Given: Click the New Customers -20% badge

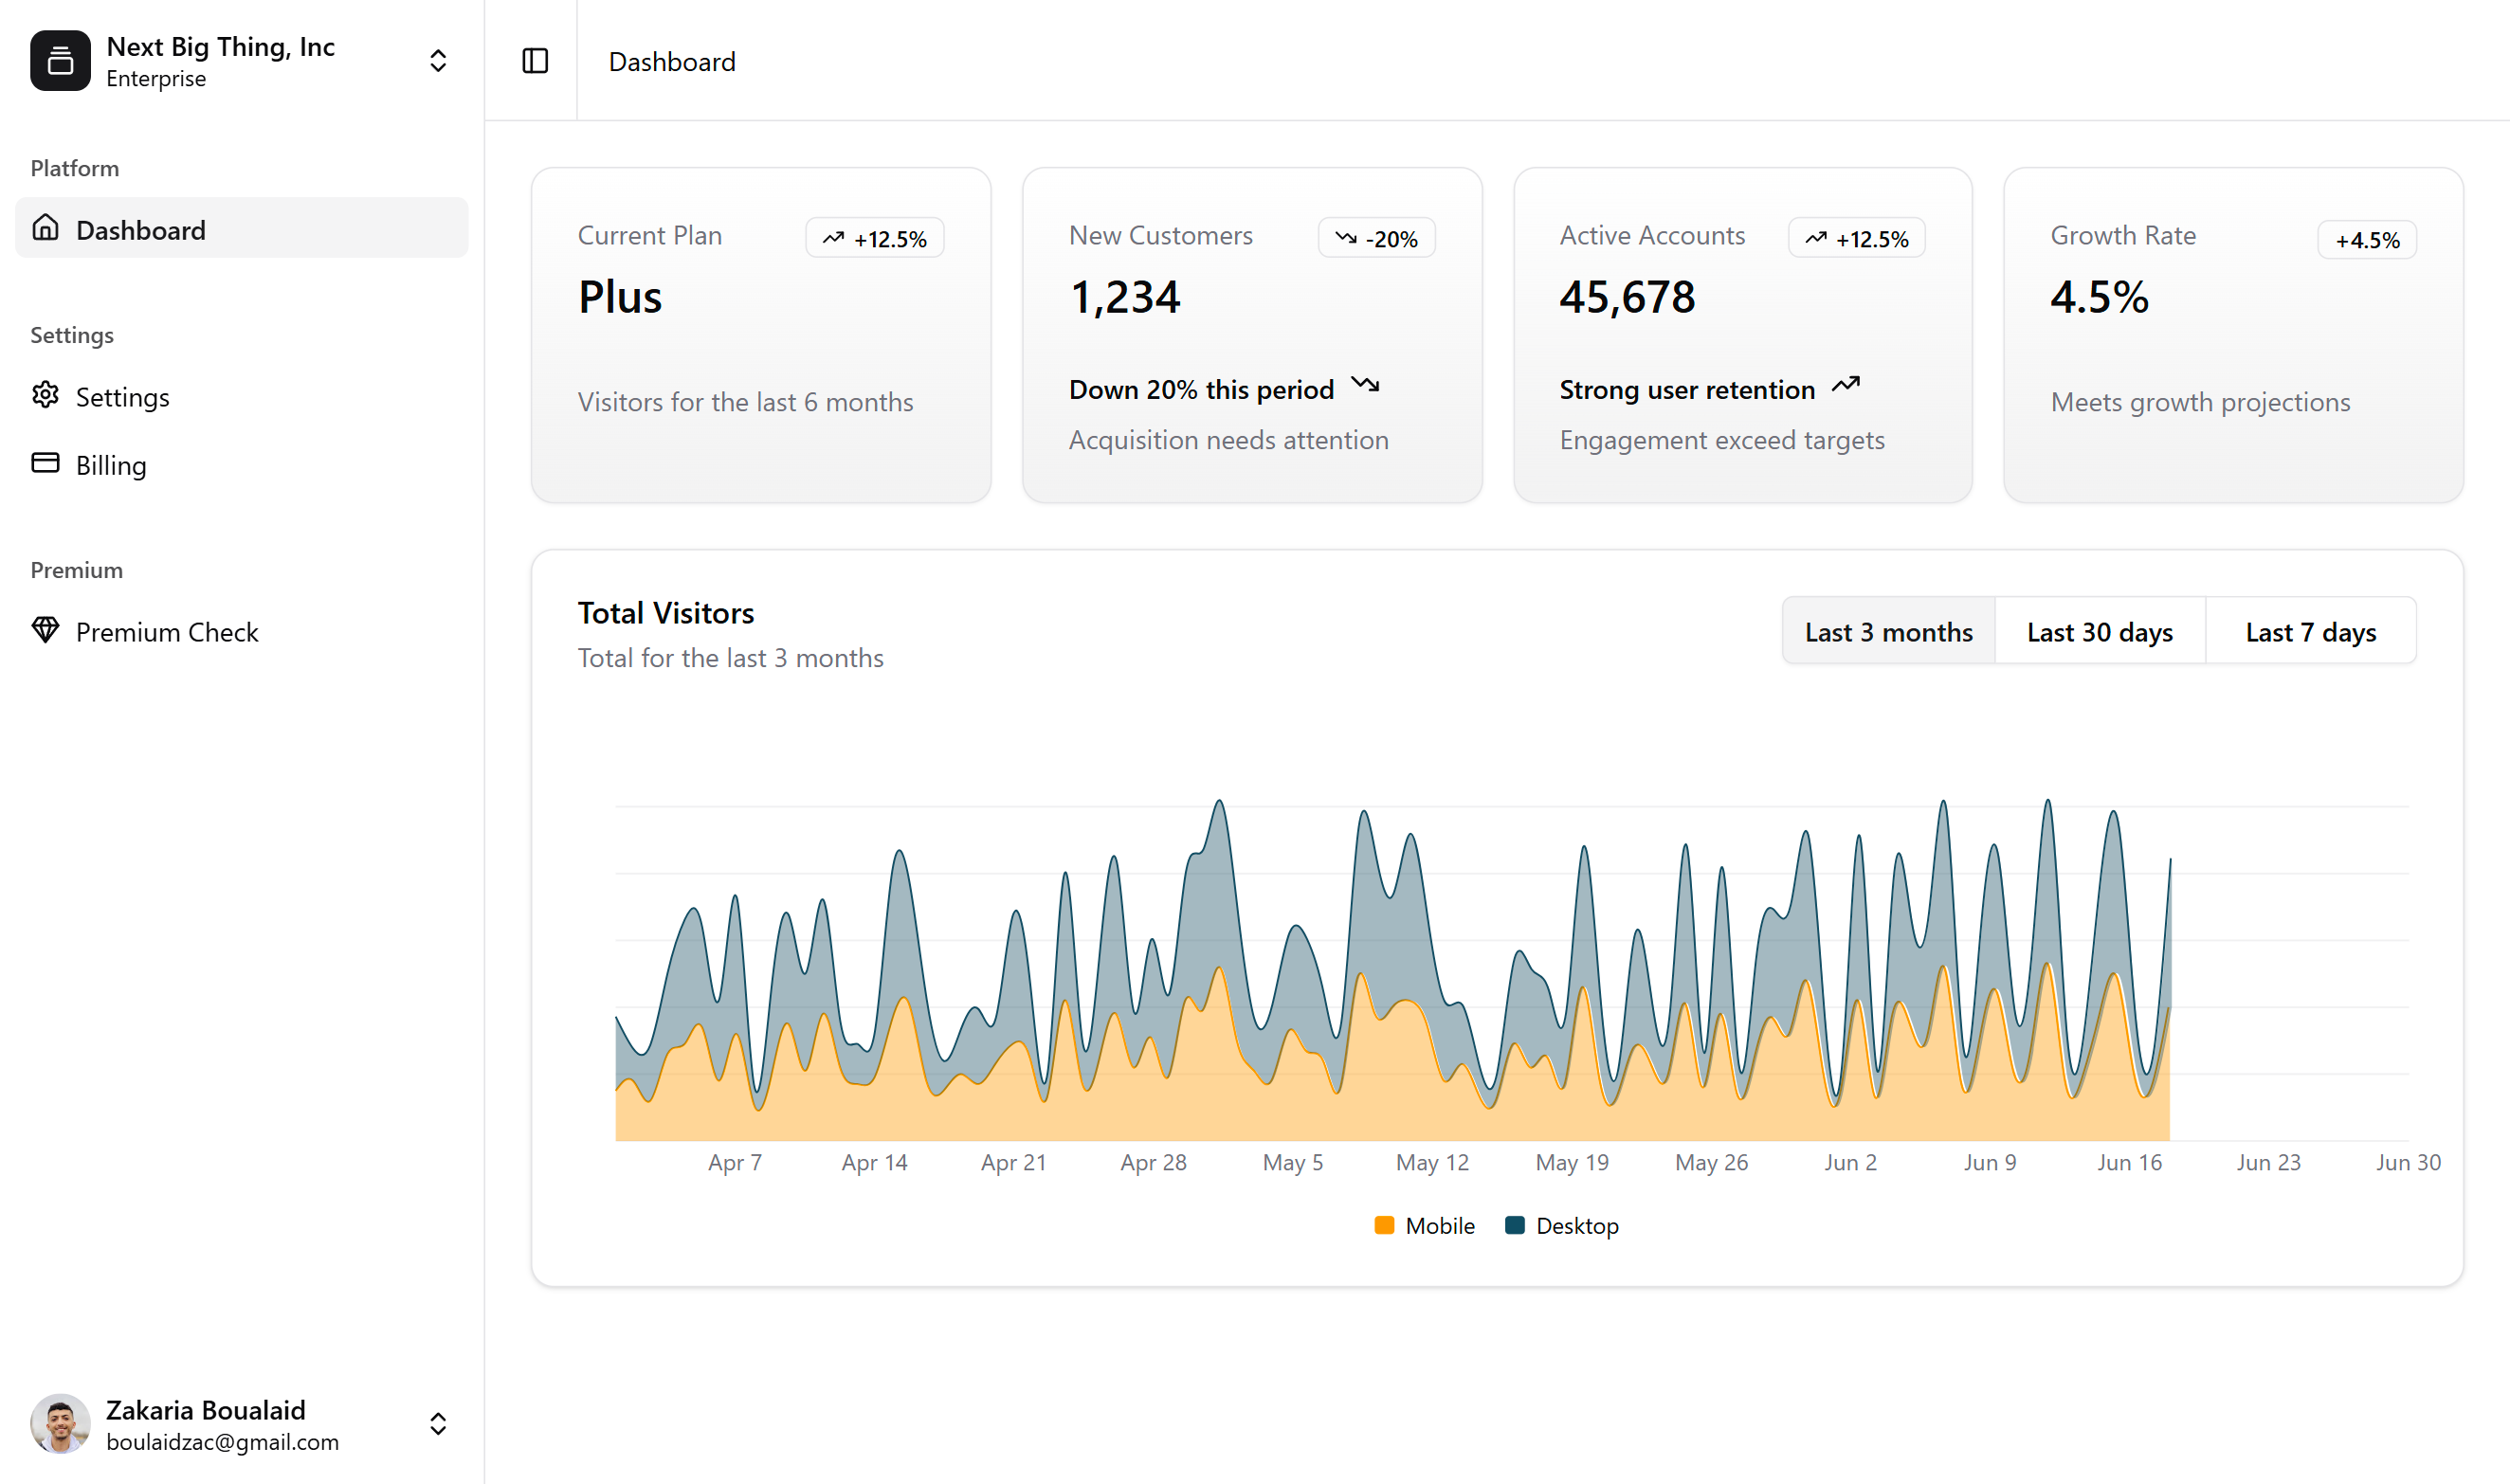Looking at the screenshot, I should click(x=1377, y=239).
